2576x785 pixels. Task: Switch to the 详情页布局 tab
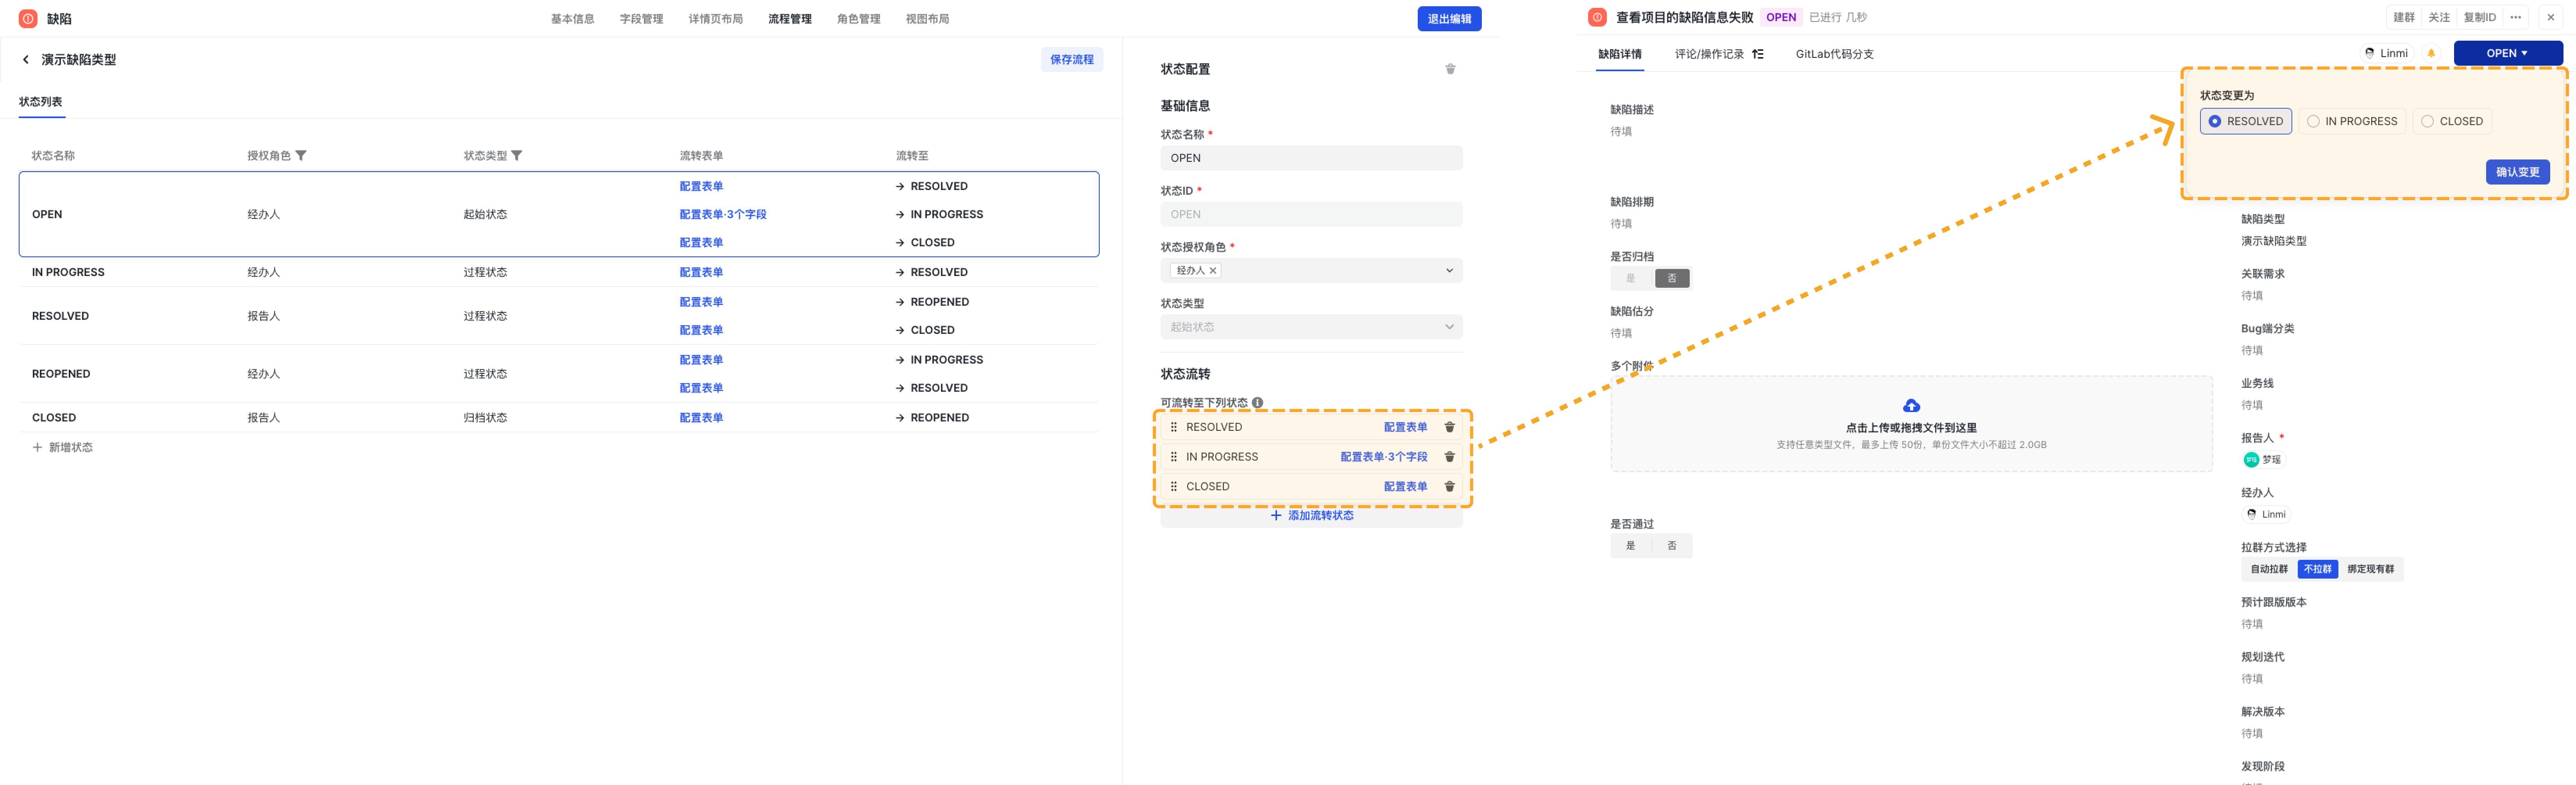coord(716,19)
